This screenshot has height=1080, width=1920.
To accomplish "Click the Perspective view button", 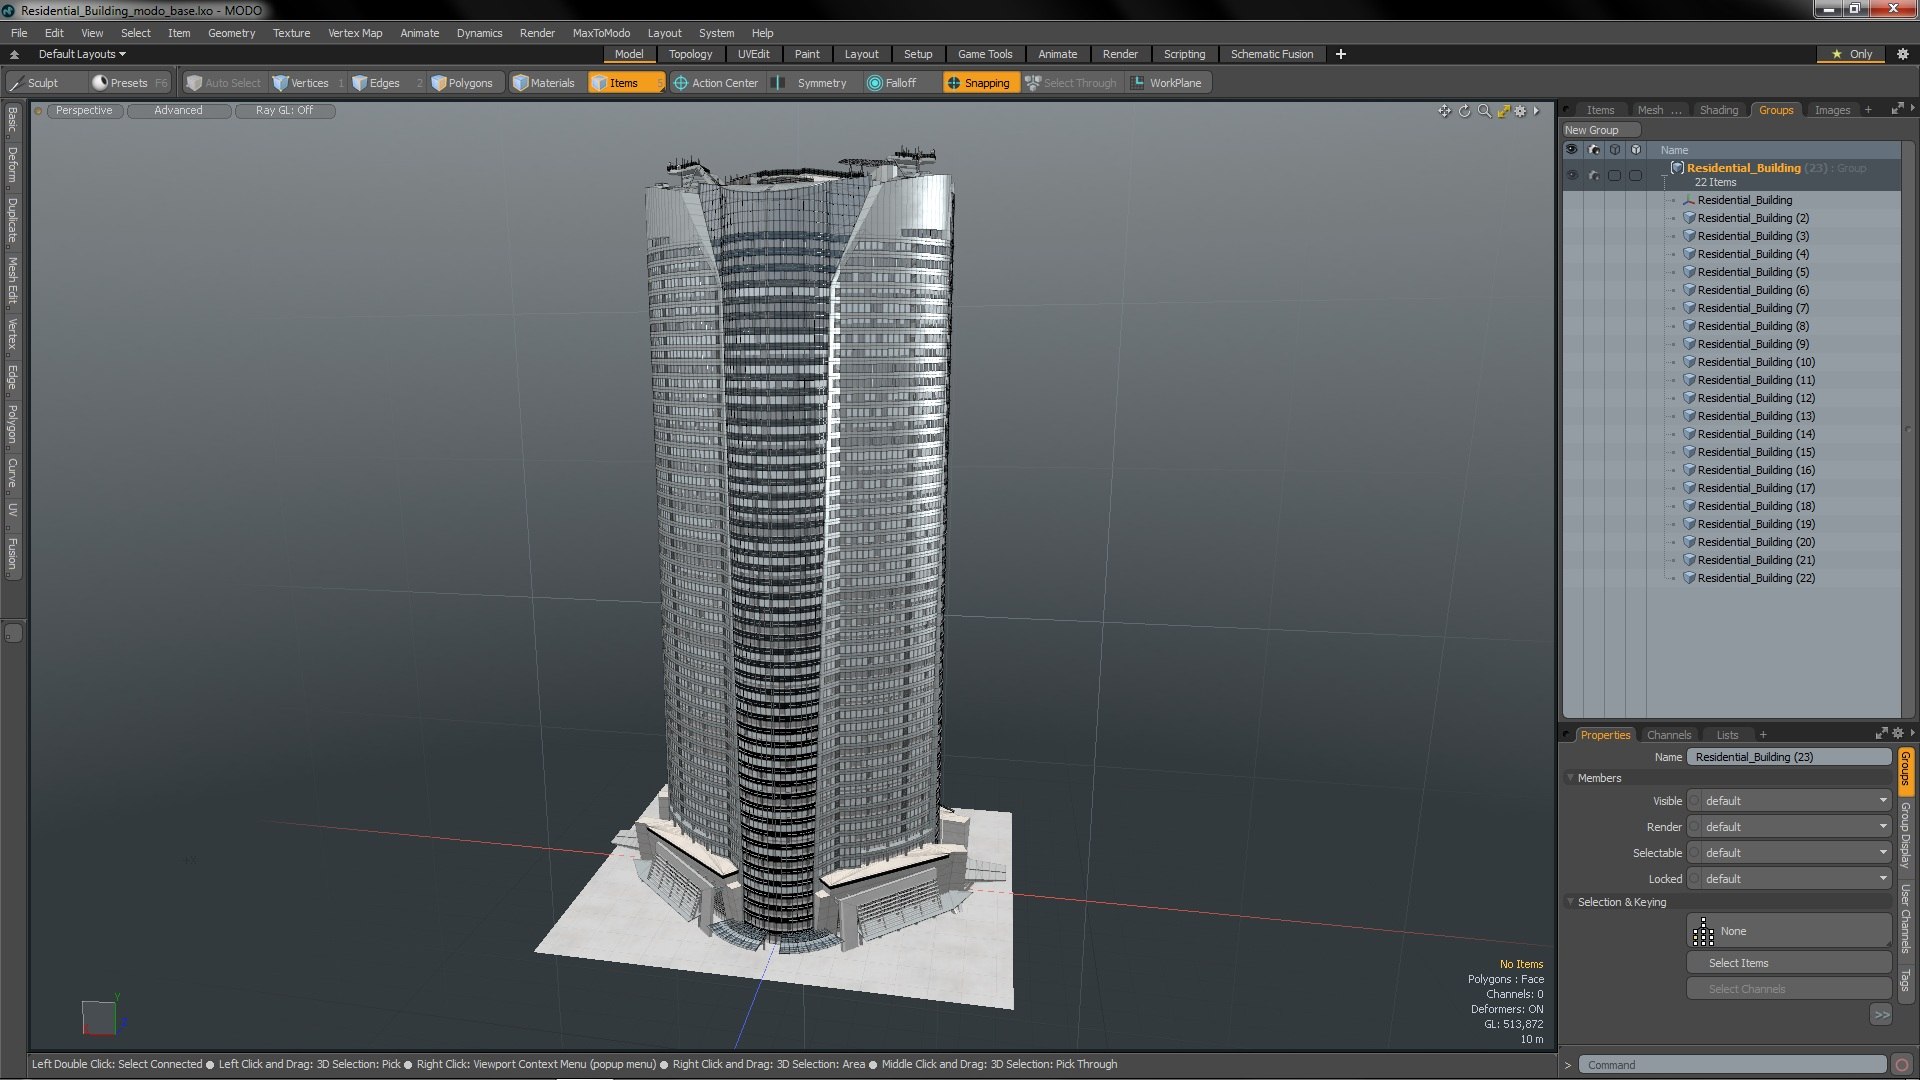I will [84, 111].
